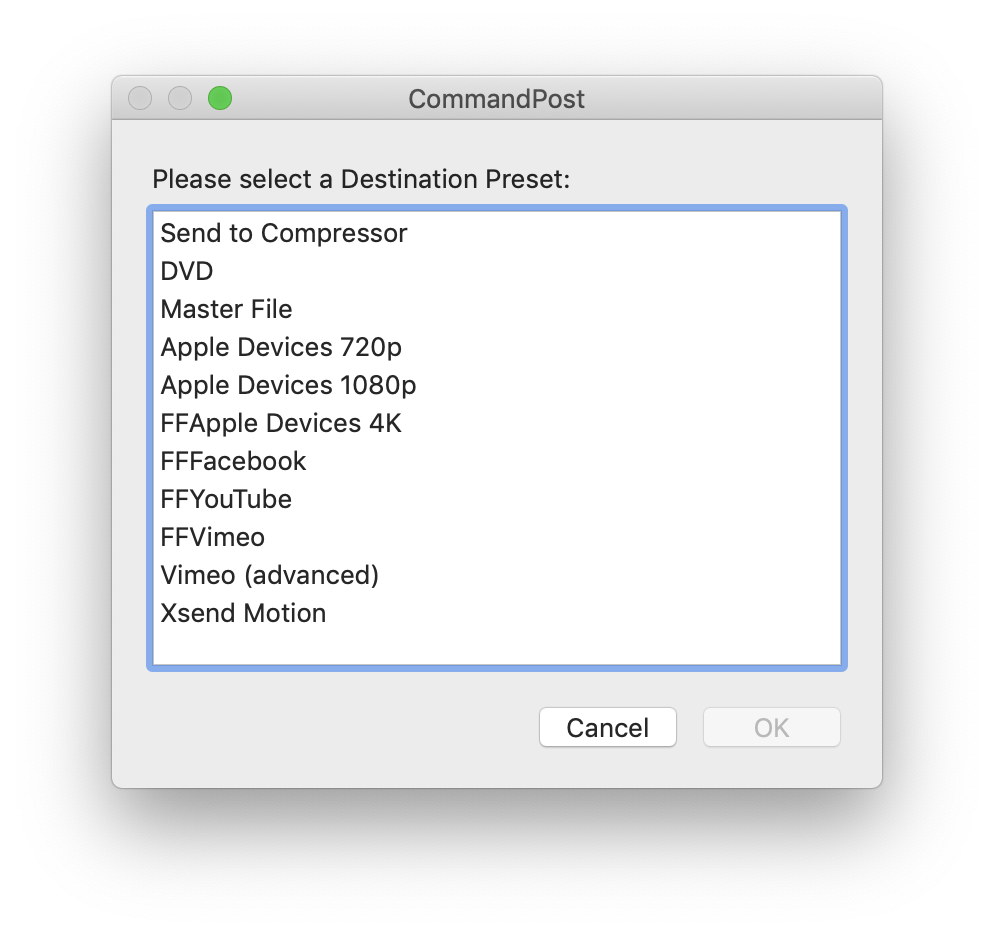Click the CommandPost title bar text
Screen dimensions: 994x936
[x=496, y=99]
